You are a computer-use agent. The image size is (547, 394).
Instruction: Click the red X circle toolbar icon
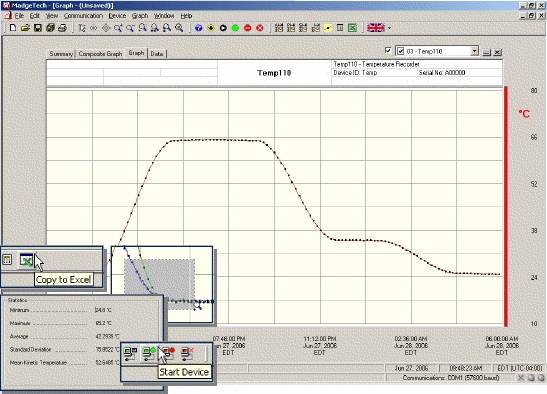260,28
